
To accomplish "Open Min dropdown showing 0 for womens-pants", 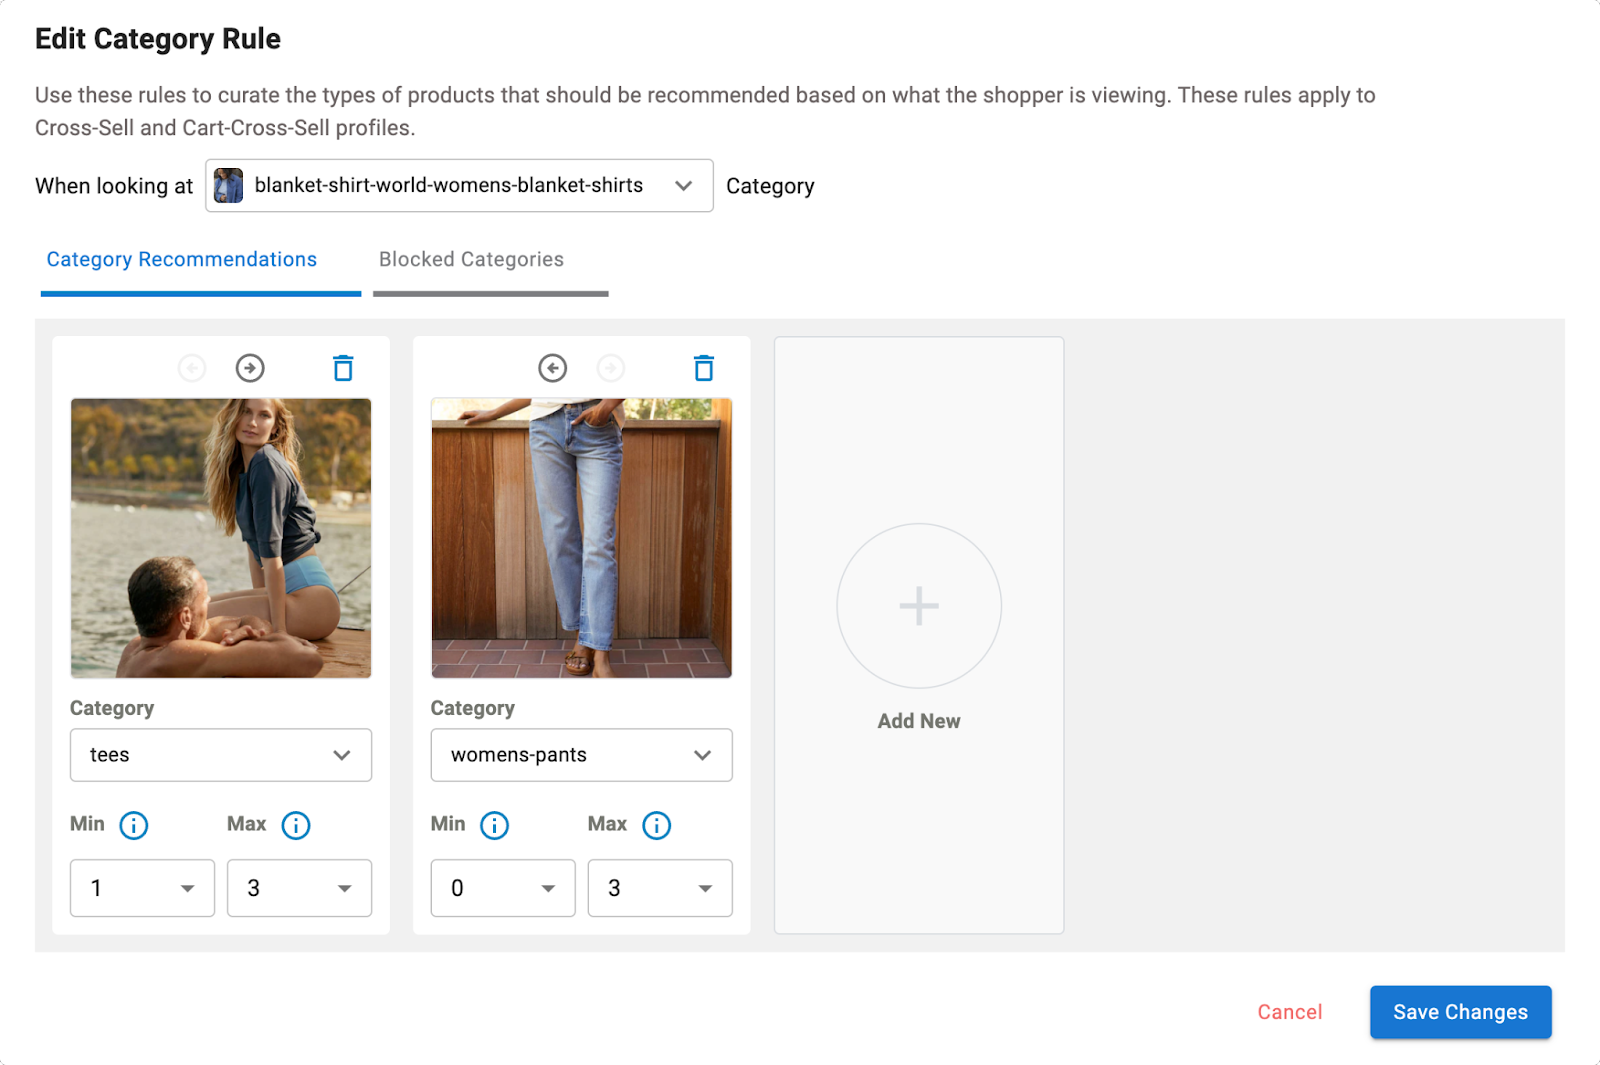I will (503, 888).
